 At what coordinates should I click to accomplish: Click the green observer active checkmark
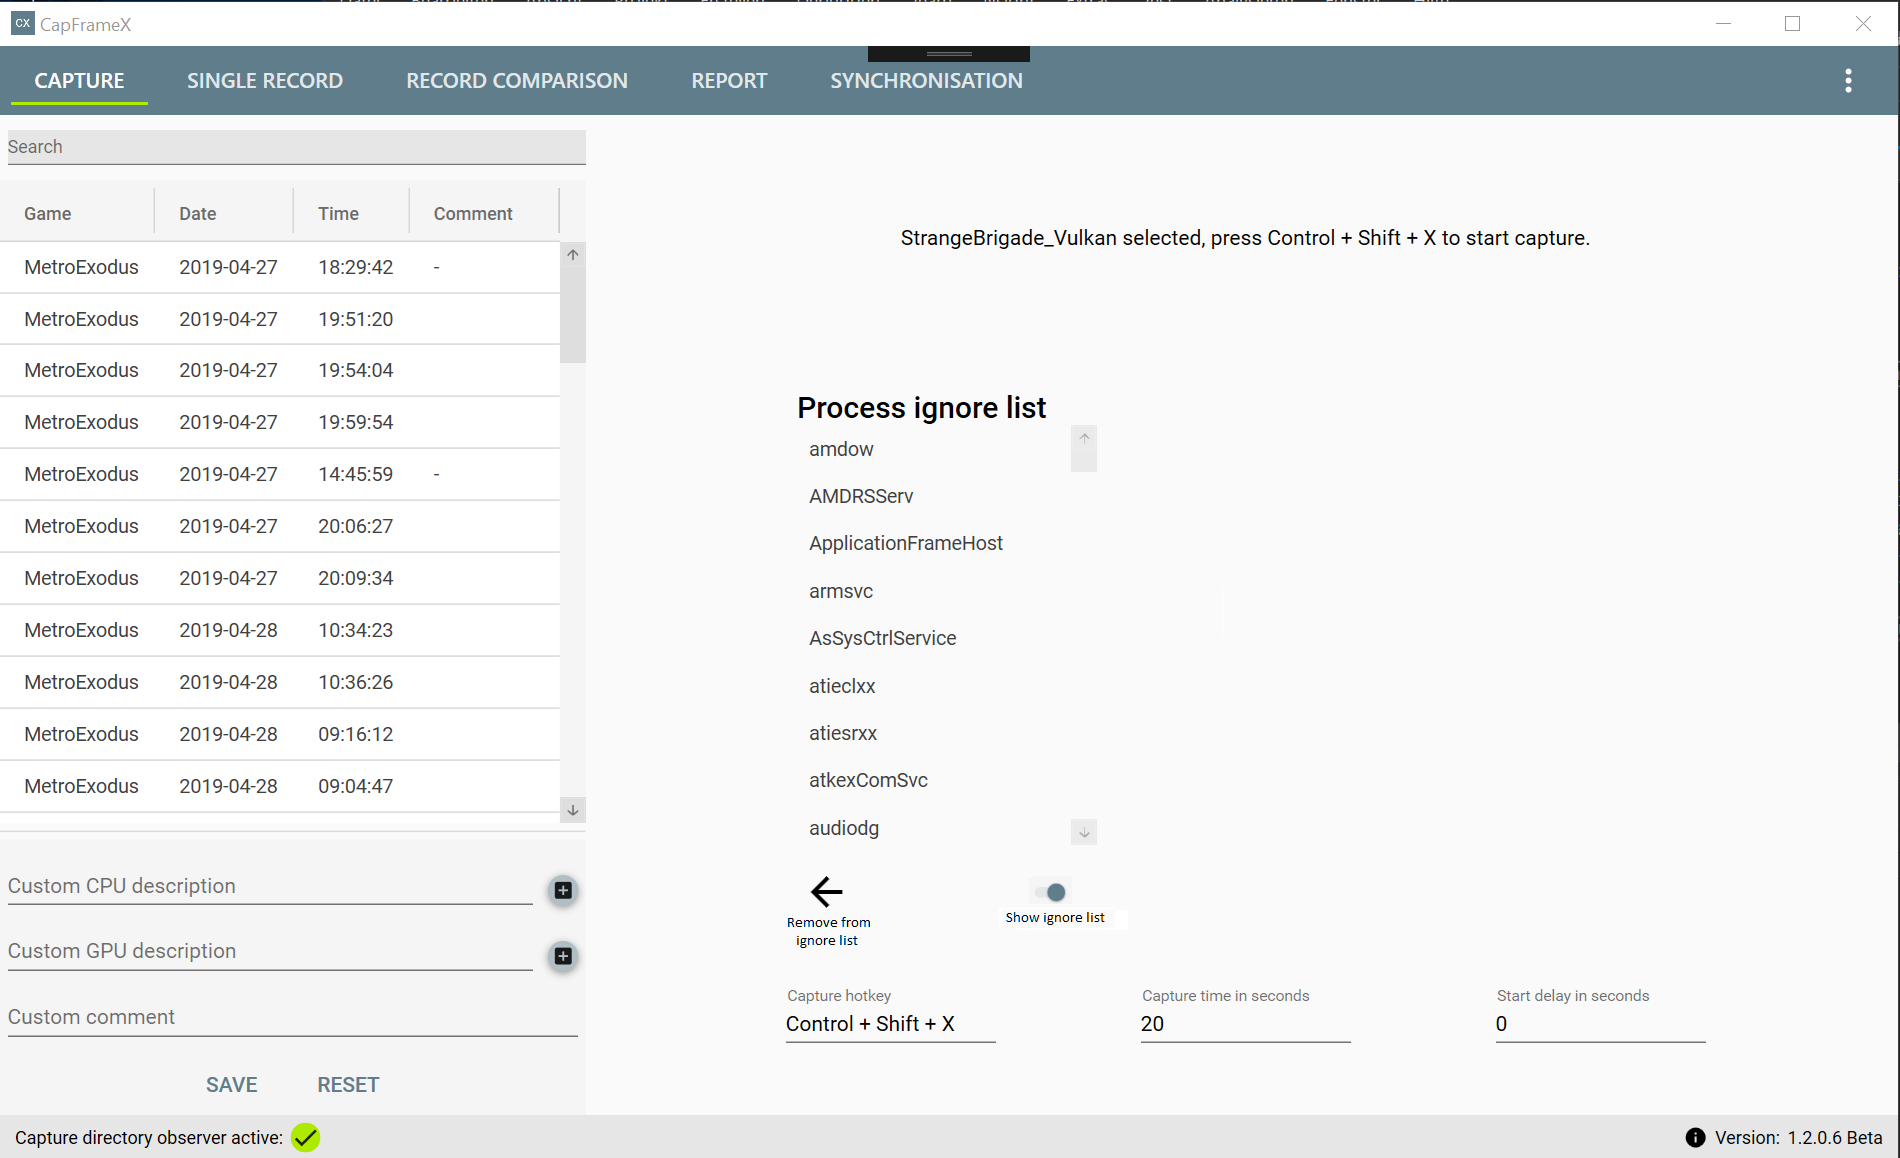306,1137
